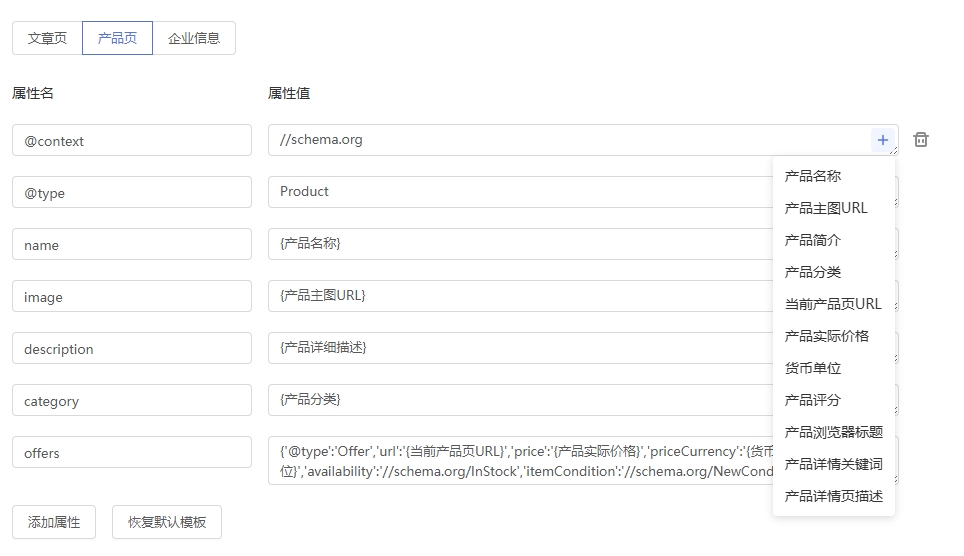Switch to the 文章页 tab
Image resolution: width=964 pixels, height=556 pixels.
[x=47, y=38]
